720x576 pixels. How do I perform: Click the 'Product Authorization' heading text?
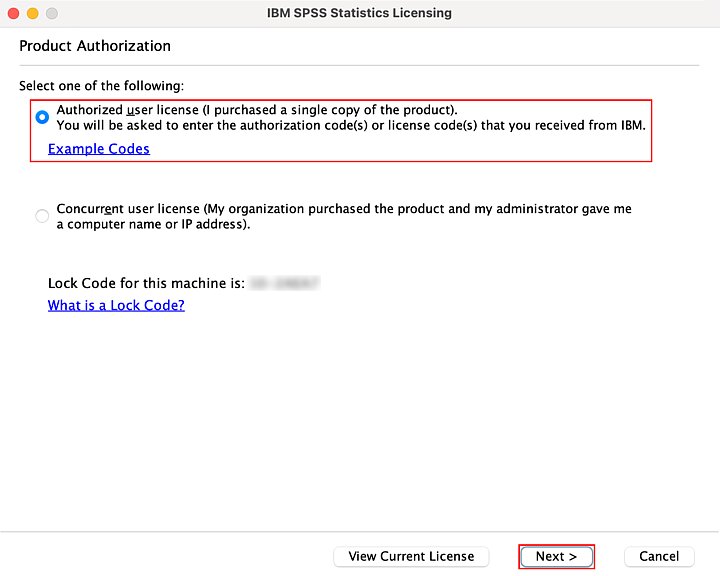pyautogui.click(x=95, y=46)
